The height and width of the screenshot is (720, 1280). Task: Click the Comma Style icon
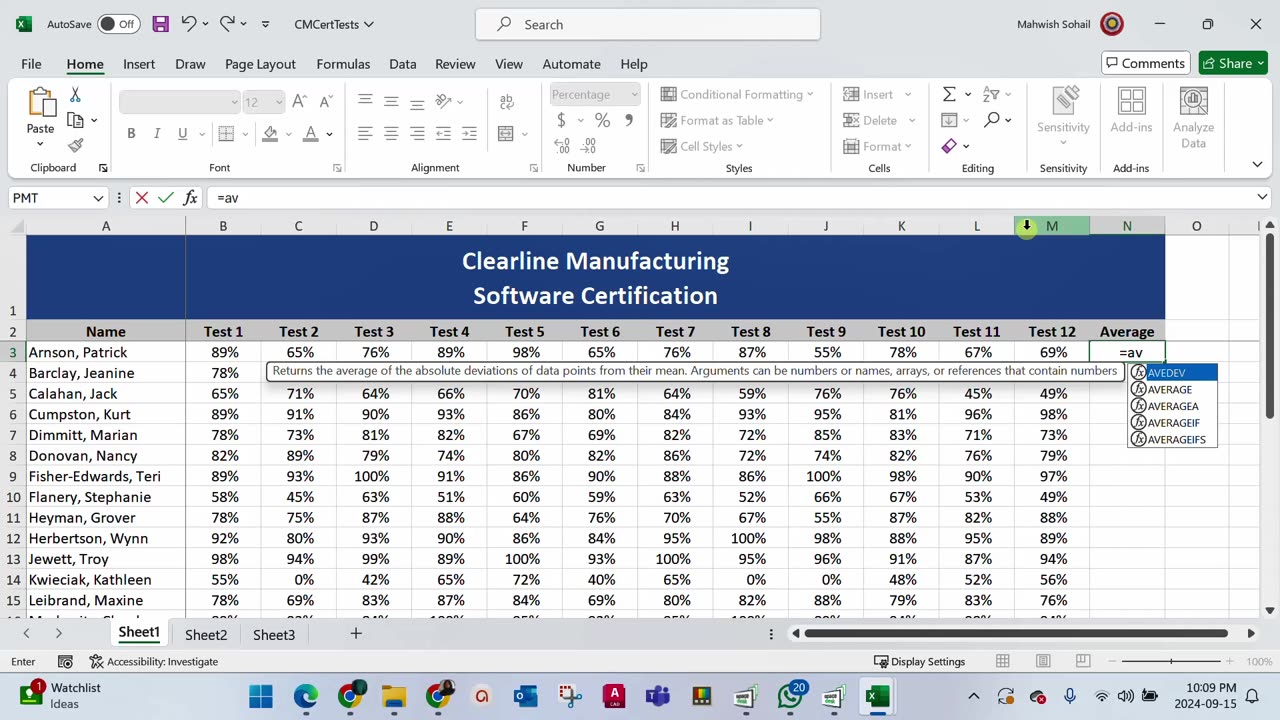(629, 120)
